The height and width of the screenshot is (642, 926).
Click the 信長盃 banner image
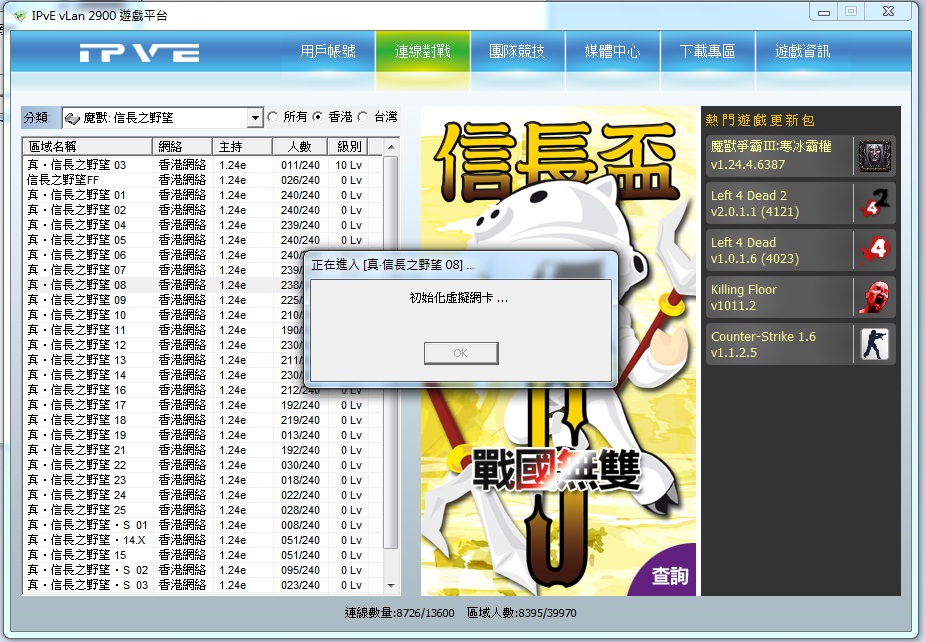tap(558, 351)
